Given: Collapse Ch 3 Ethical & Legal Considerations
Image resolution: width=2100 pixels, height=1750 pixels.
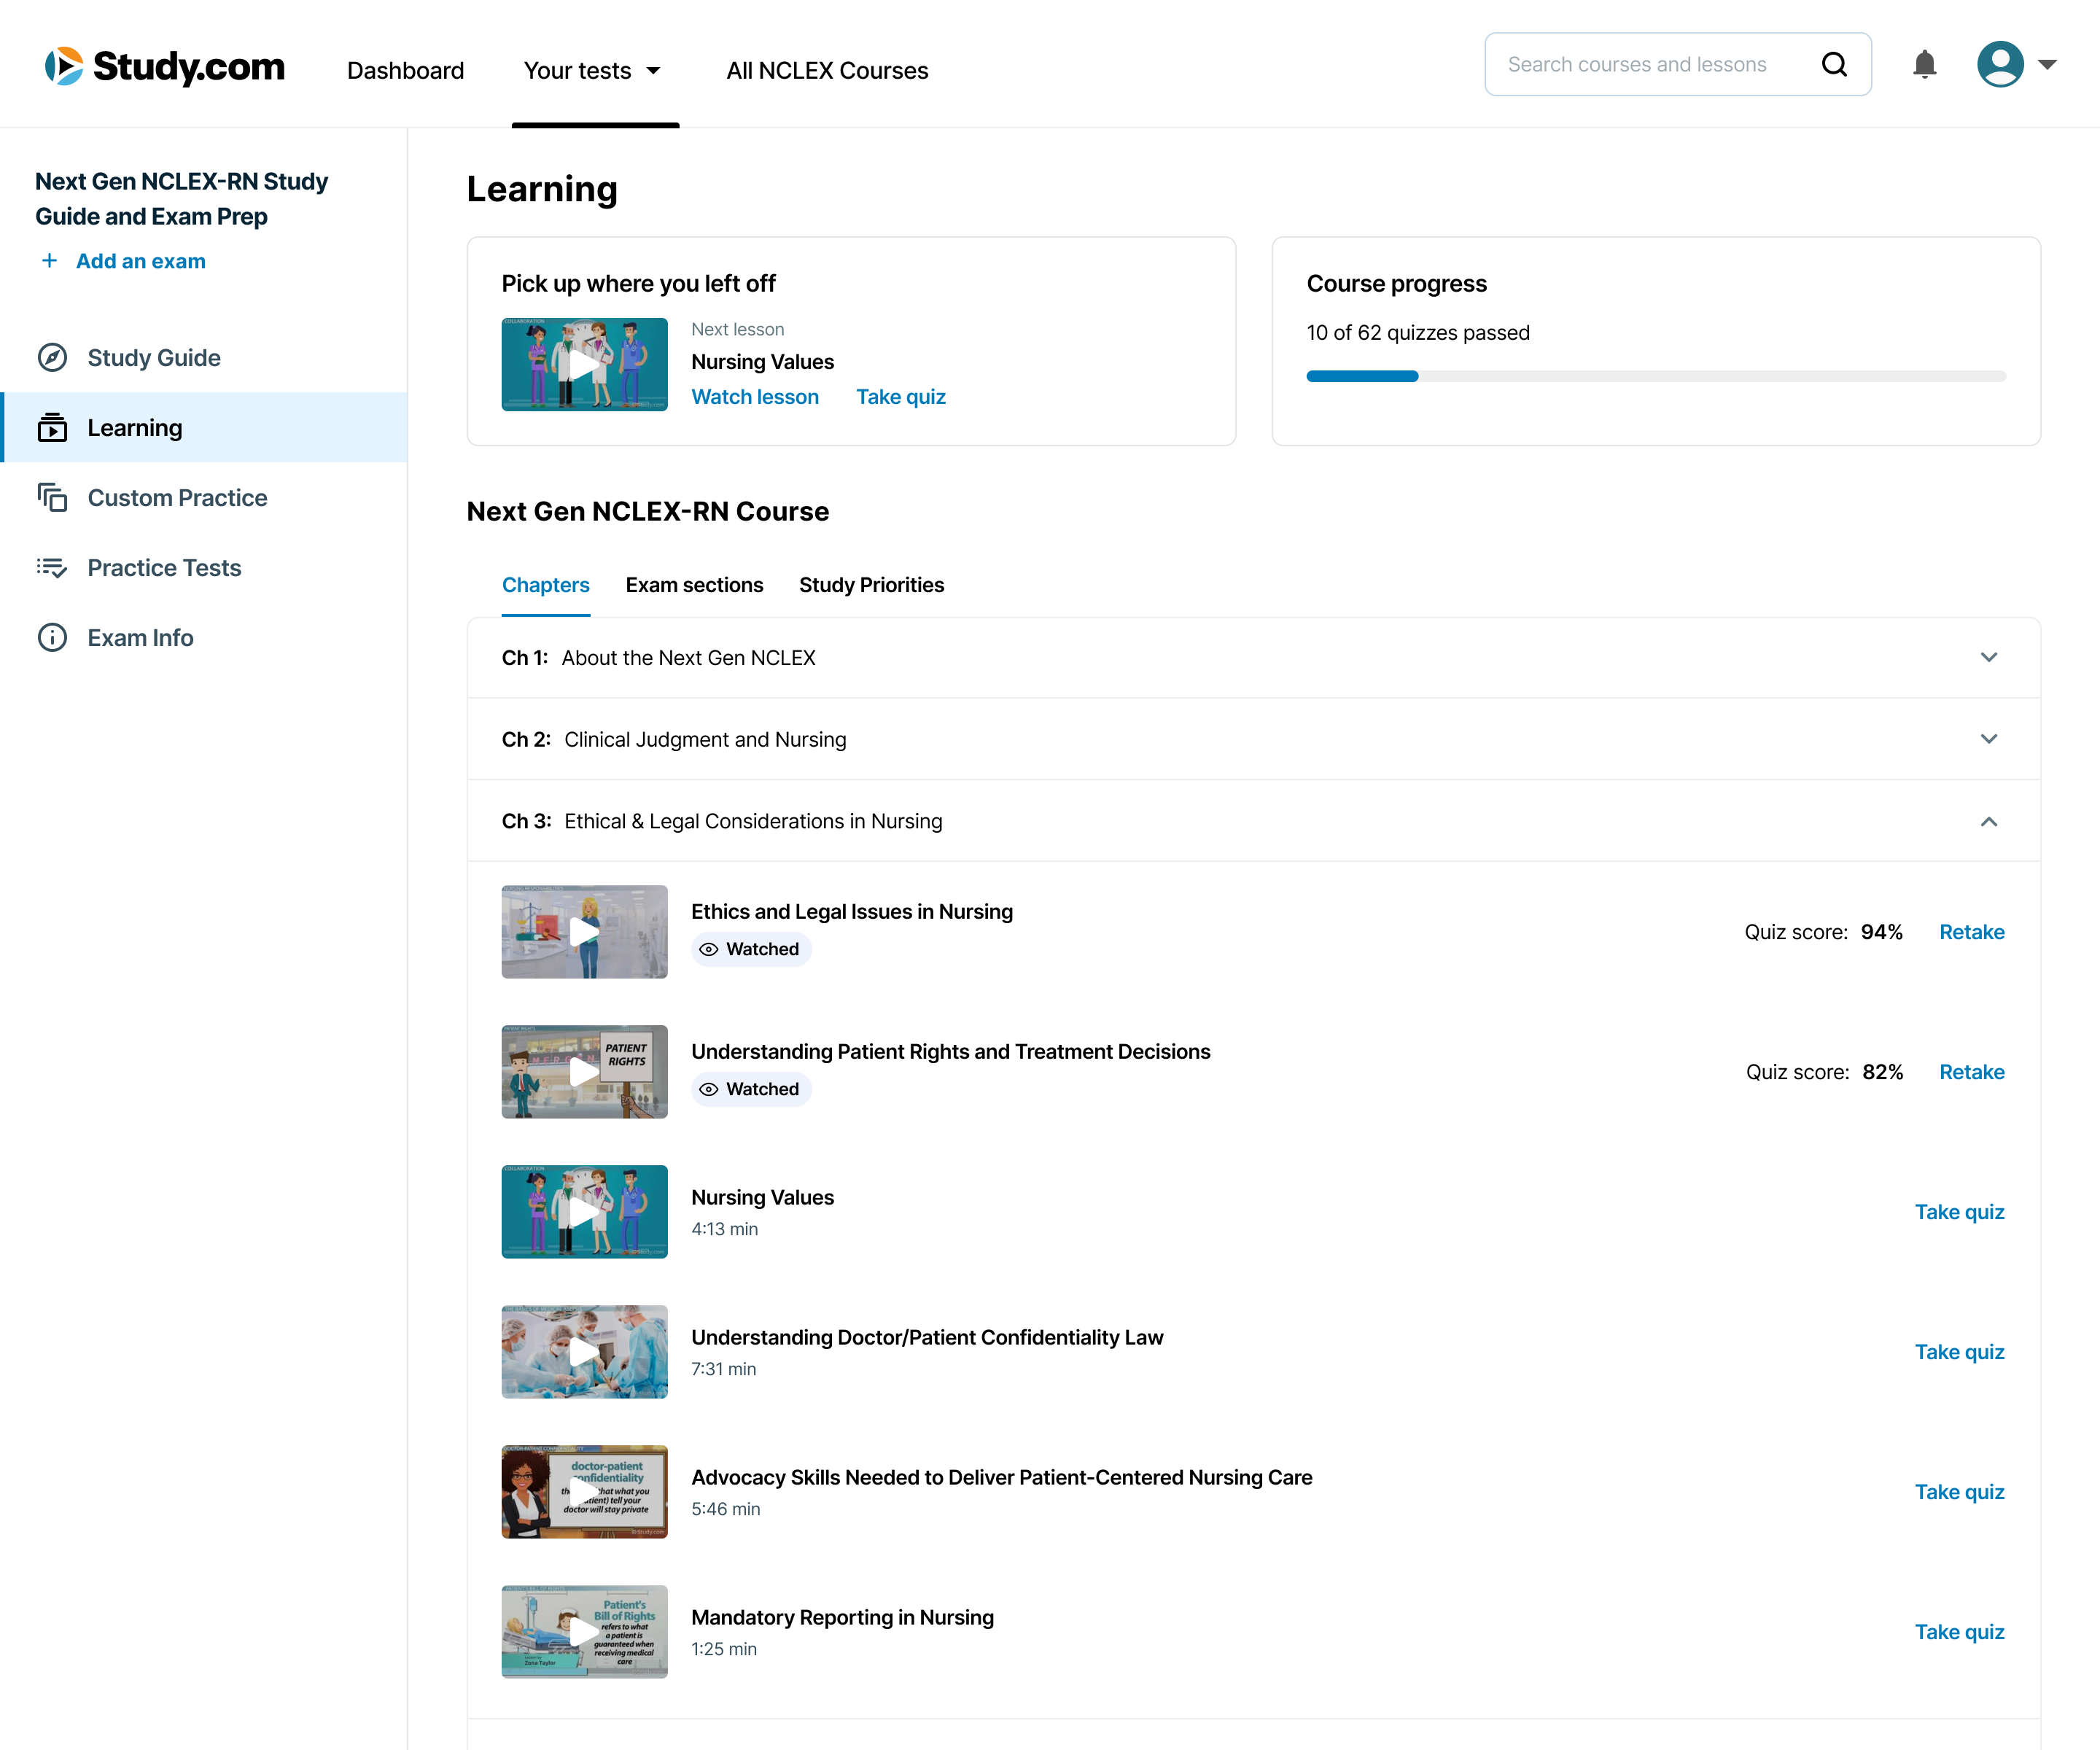Looking at the screenshot, I should (x=1253, y=821).
